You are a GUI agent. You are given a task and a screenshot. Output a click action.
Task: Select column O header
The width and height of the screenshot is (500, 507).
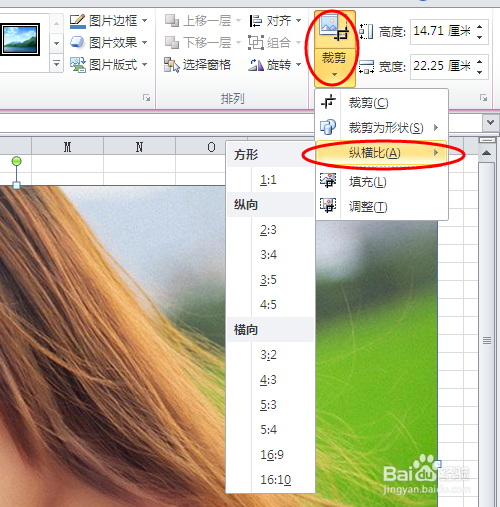pos(211,147)
